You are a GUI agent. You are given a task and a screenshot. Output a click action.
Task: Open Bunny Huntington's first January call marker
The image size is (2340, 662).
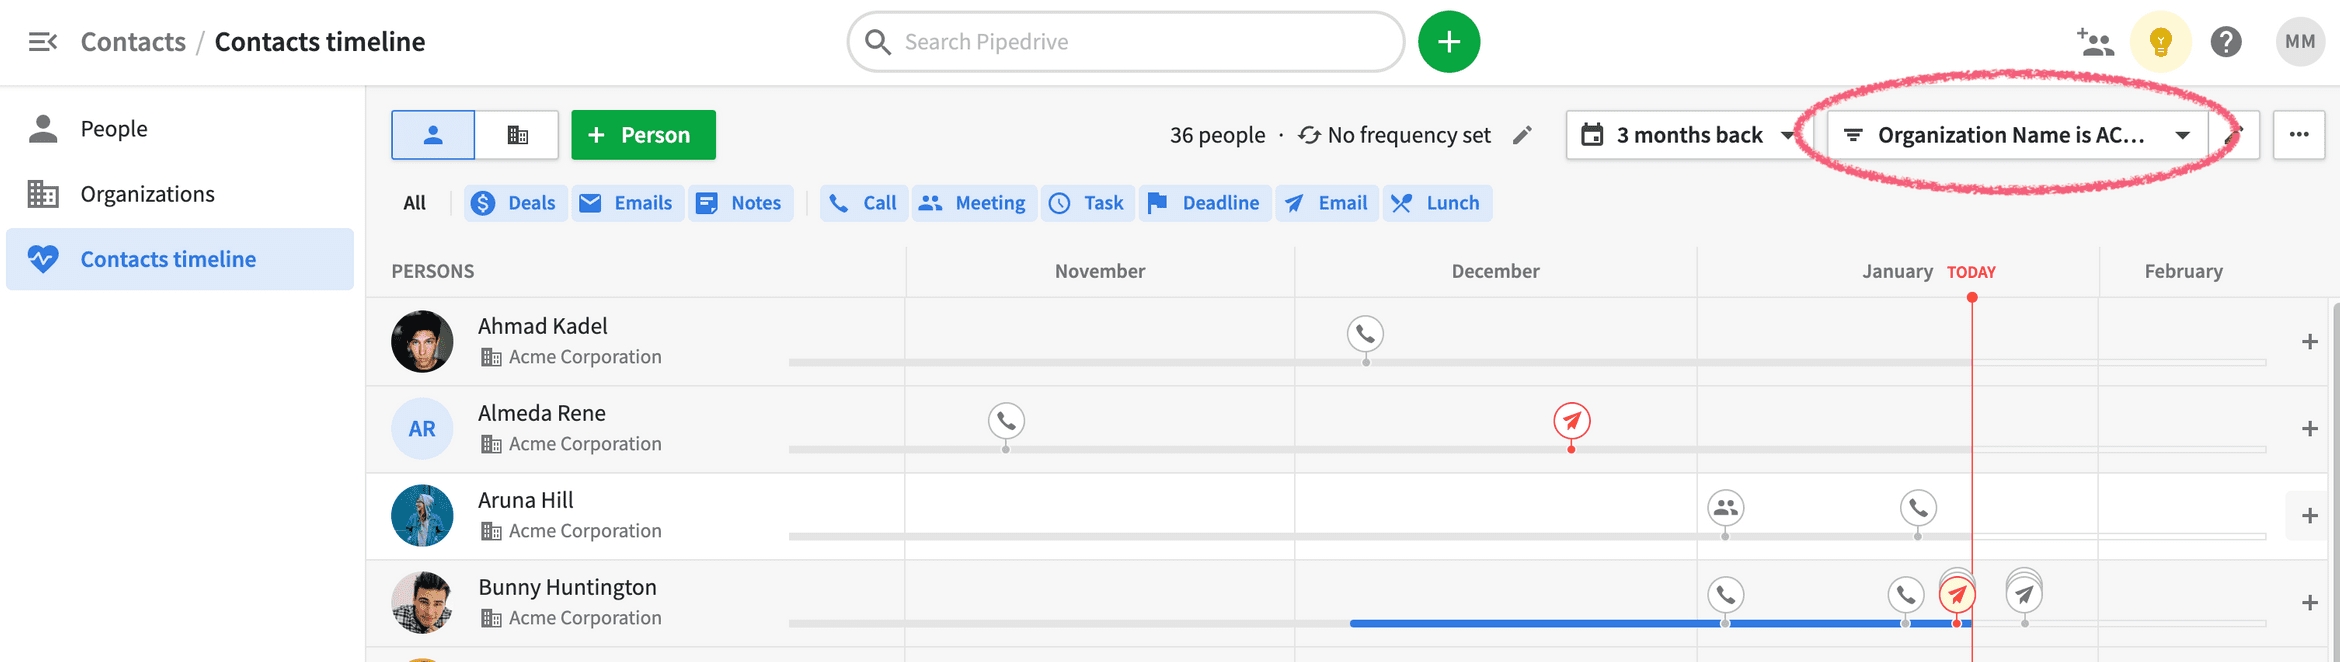tap(1725, 595)
